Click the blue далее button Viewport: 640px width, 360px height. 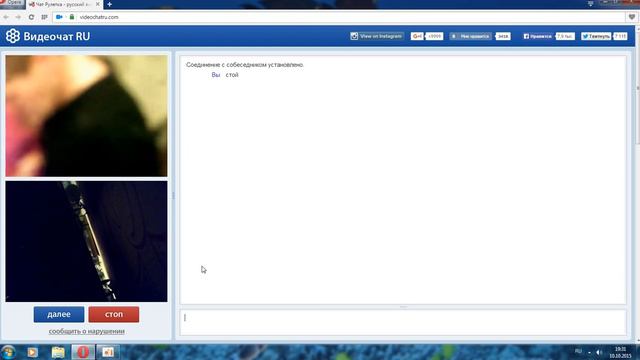click(59, 314)
